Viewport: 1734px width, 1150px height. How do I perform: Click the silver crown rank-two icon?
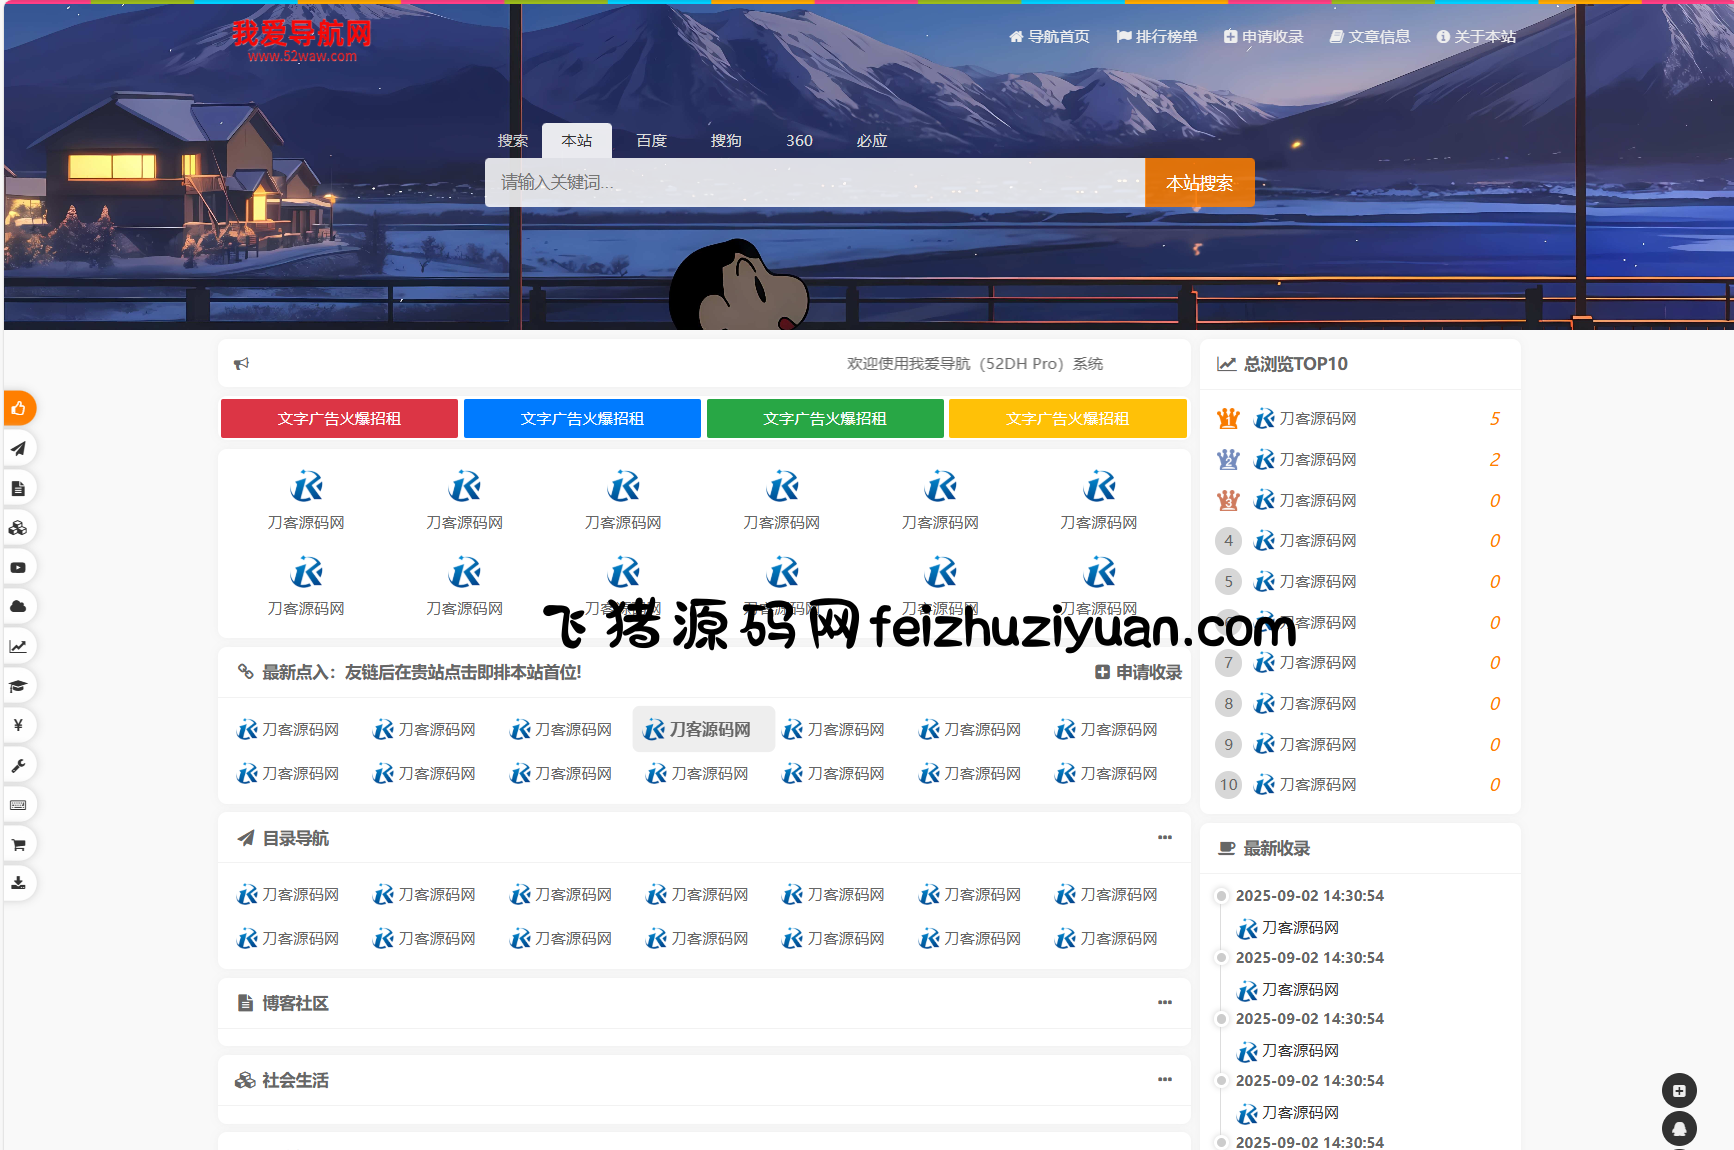(x=1228, y=460)
